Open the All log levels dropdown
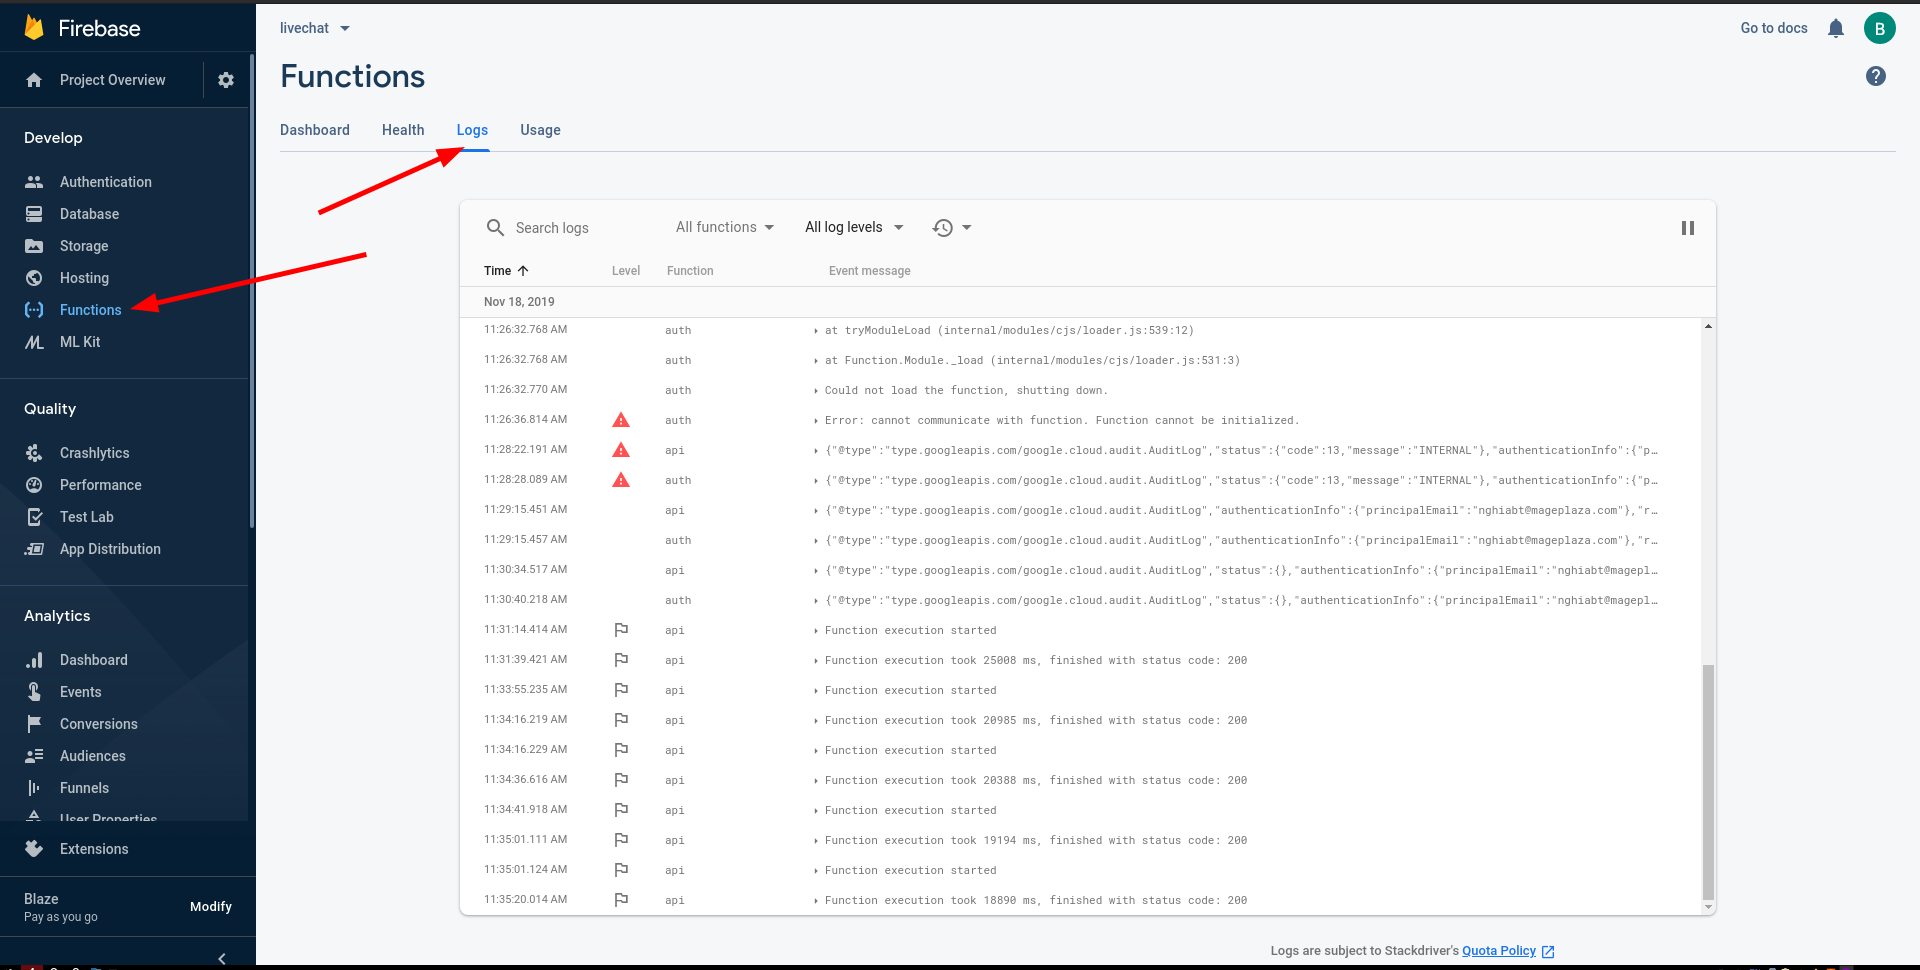Image resolution: width=1920 pixels, height=970 pixels. (854, 228)
